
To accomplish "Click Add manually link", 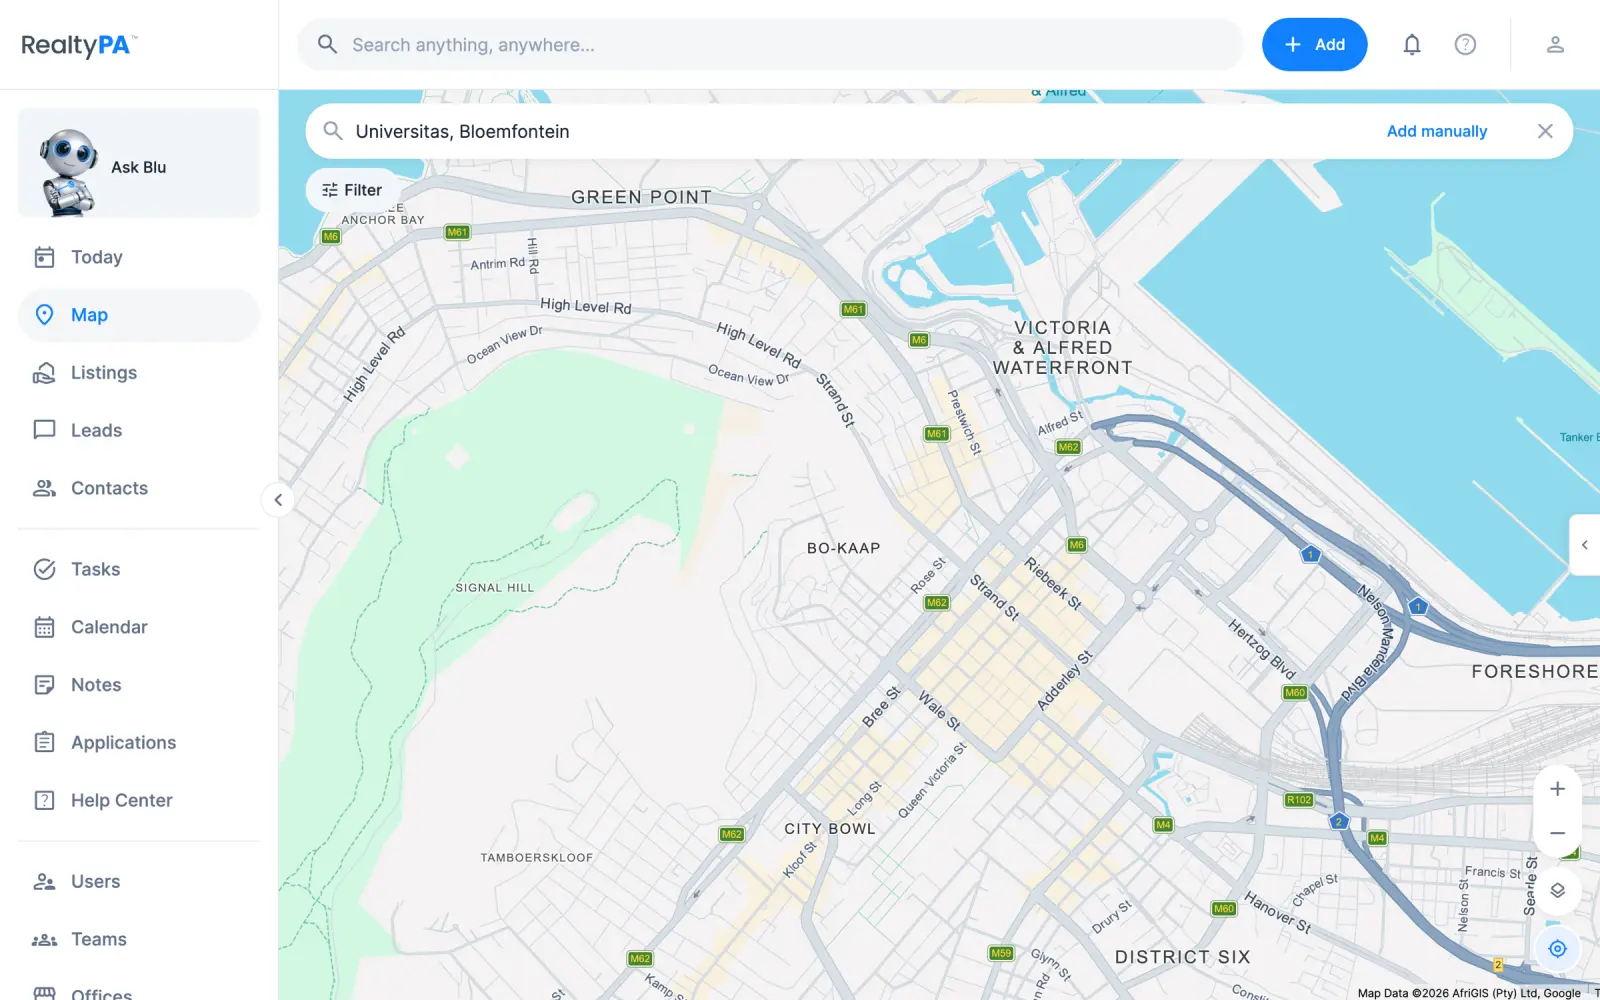I will tap(1436, 131).
